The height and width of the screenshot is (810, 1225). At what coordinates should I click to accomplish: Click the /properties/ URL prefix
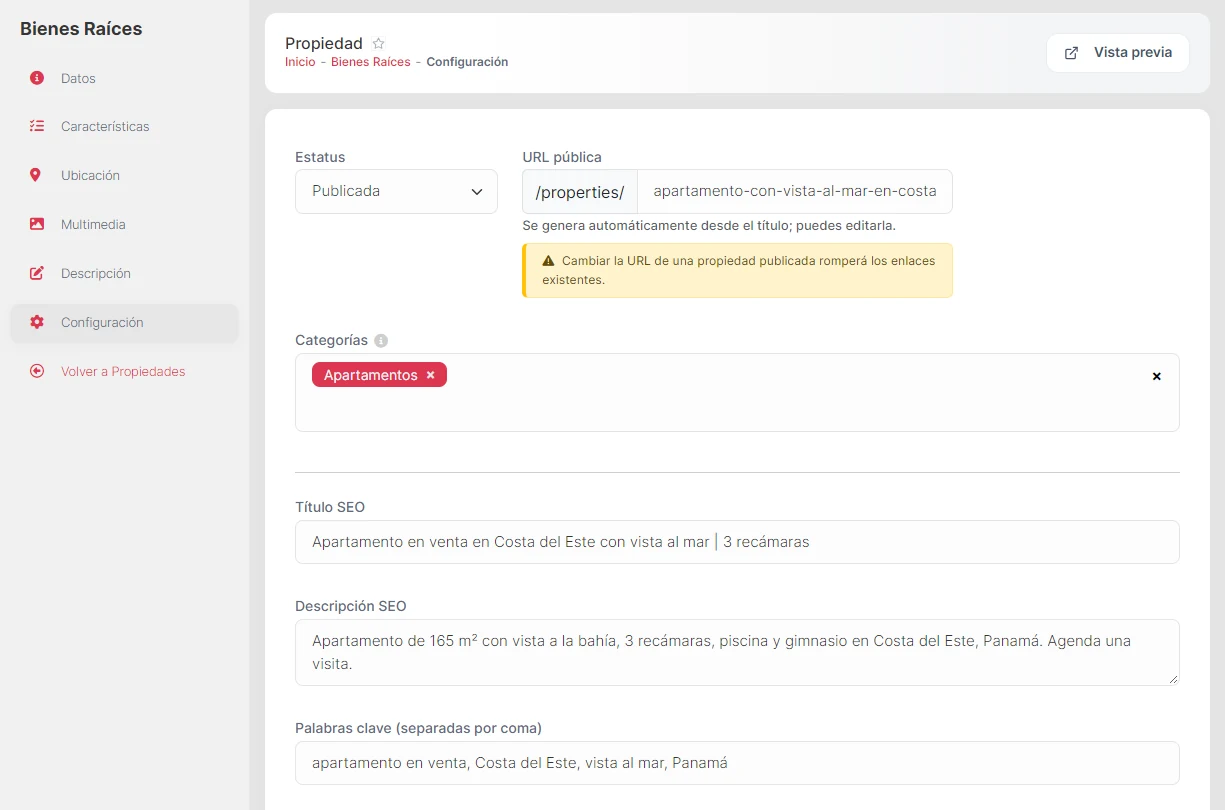[580, 191]
